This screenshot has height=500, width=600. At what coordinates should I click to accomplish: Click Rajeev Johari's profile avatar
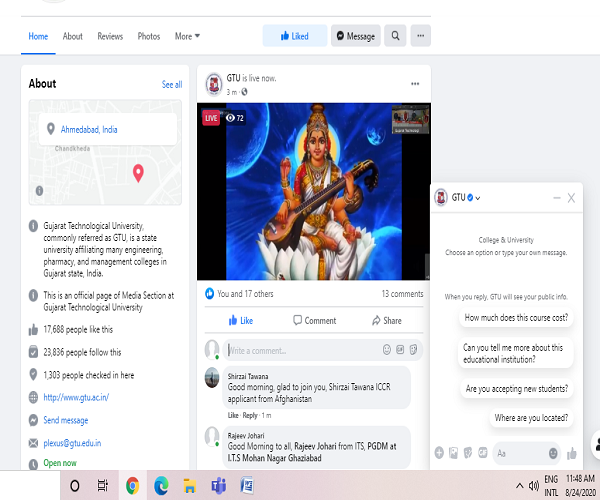(212, 436)
